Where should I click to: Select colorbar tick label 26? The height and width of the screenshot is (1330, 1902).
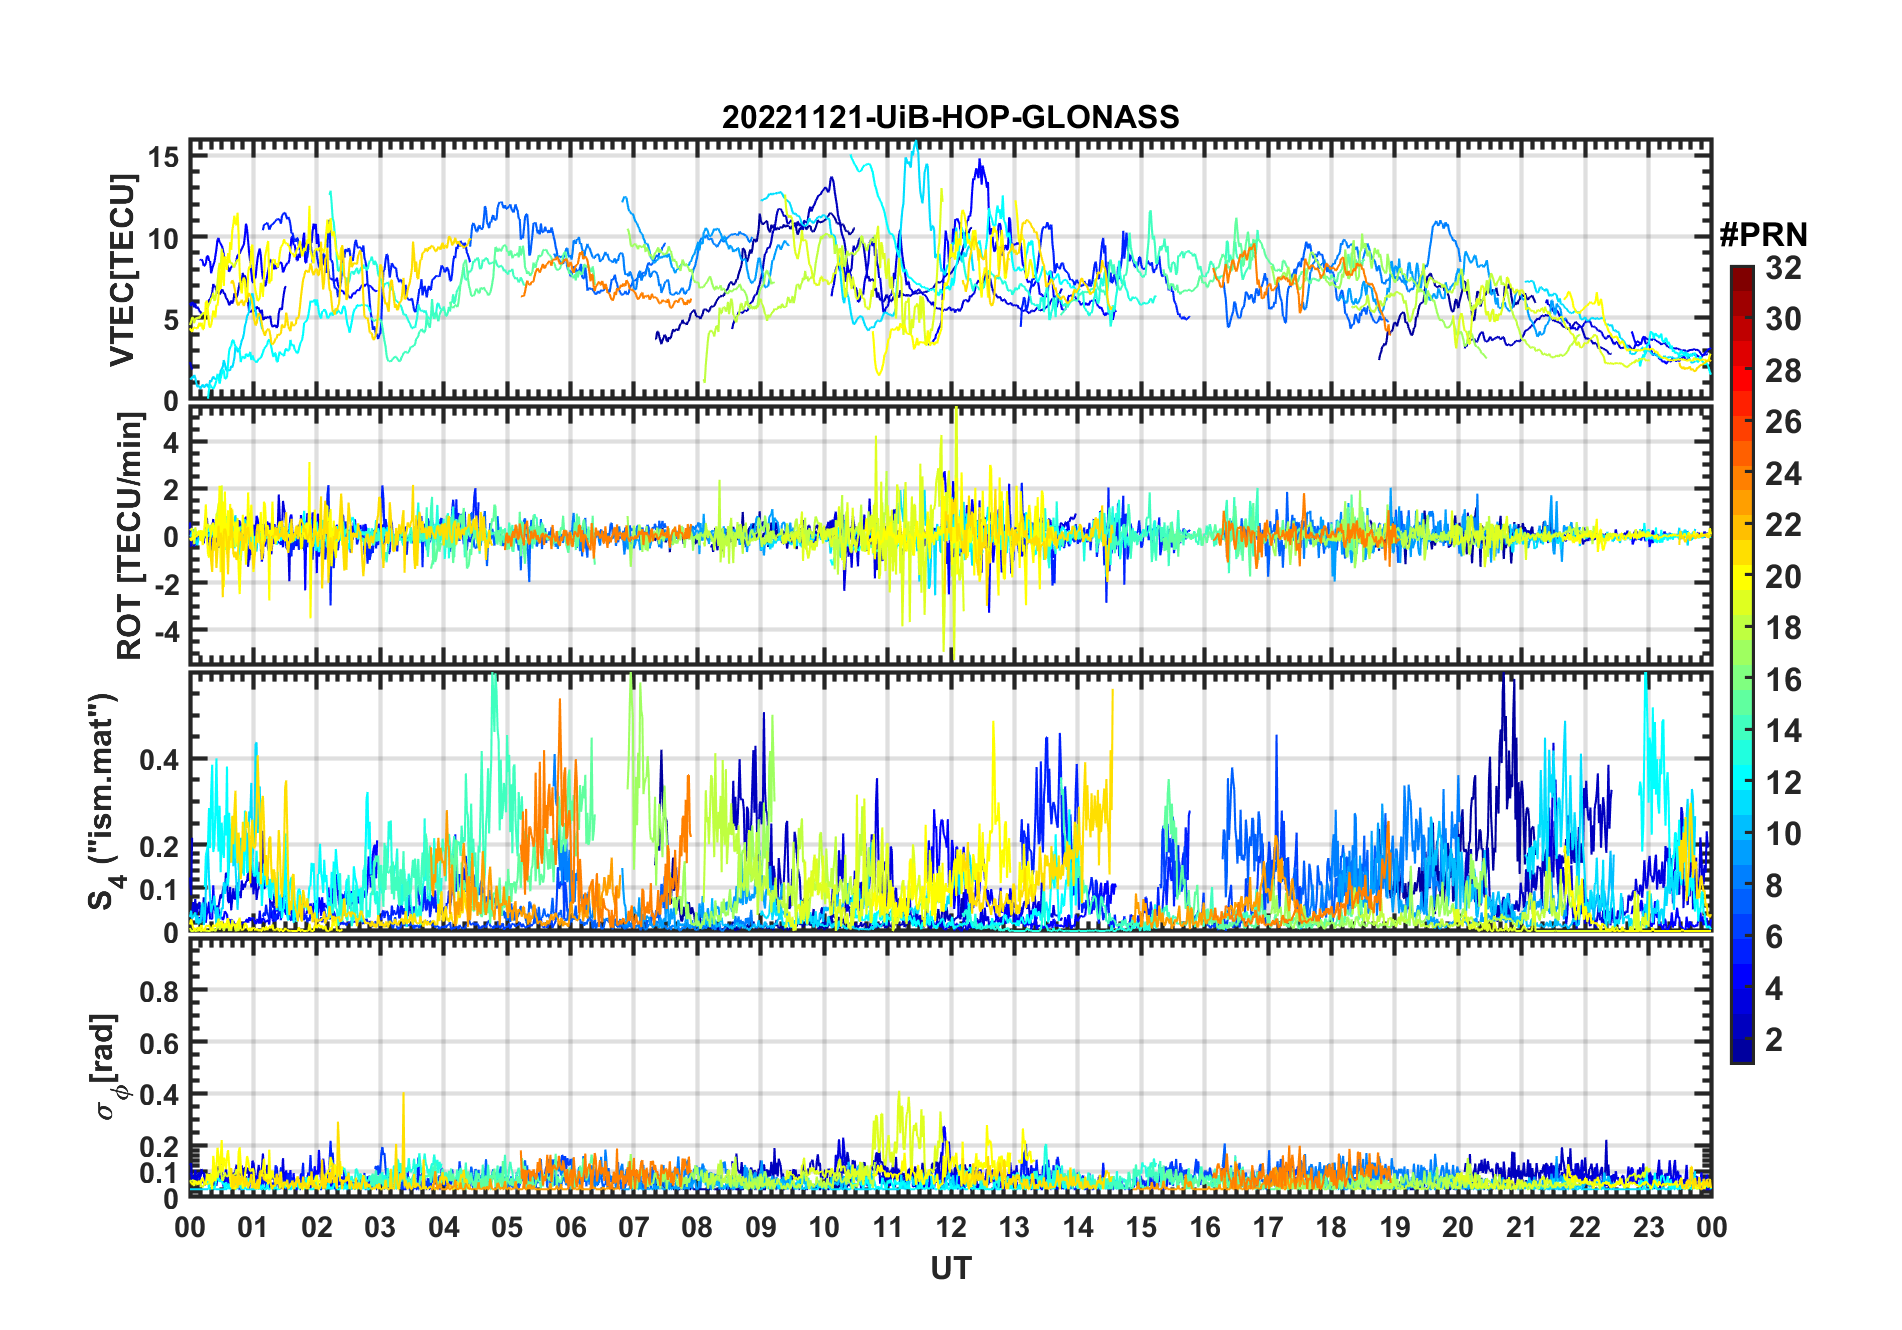1783,422
